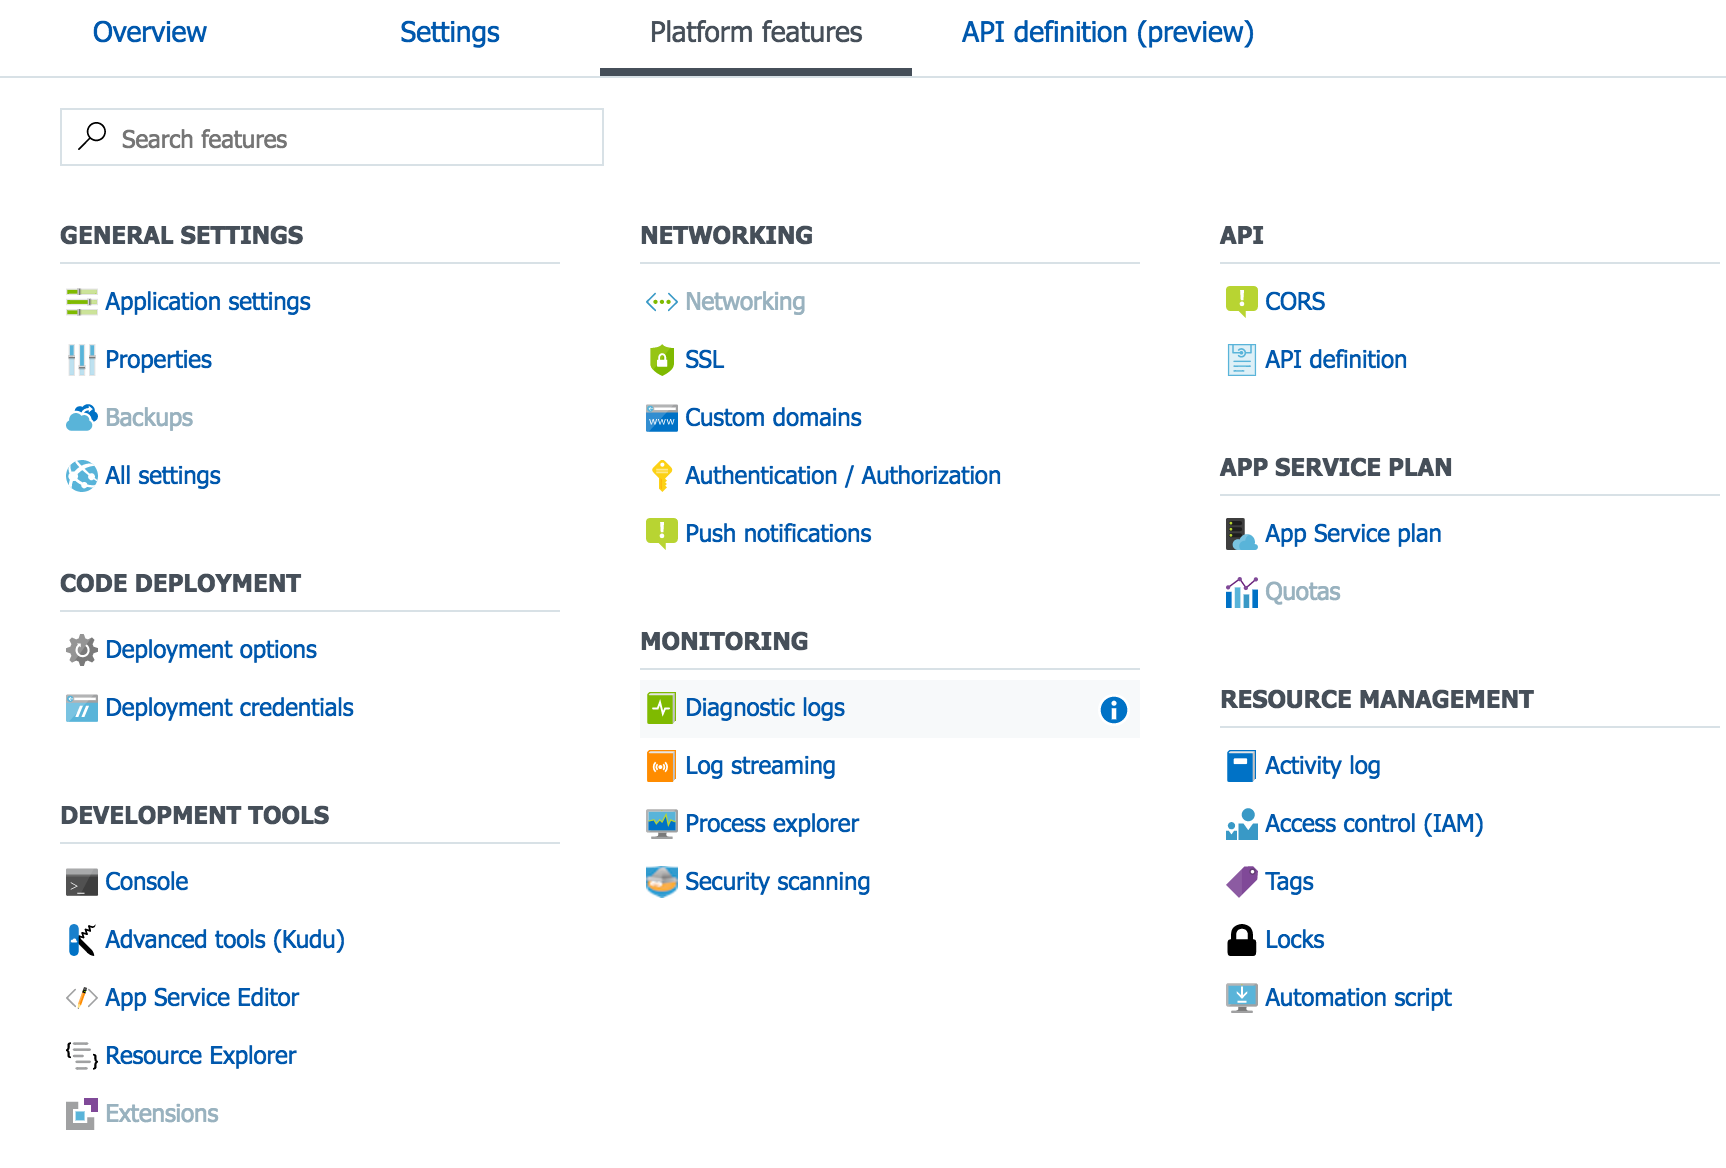
Task: Launch the Console link
Action: 147,882
